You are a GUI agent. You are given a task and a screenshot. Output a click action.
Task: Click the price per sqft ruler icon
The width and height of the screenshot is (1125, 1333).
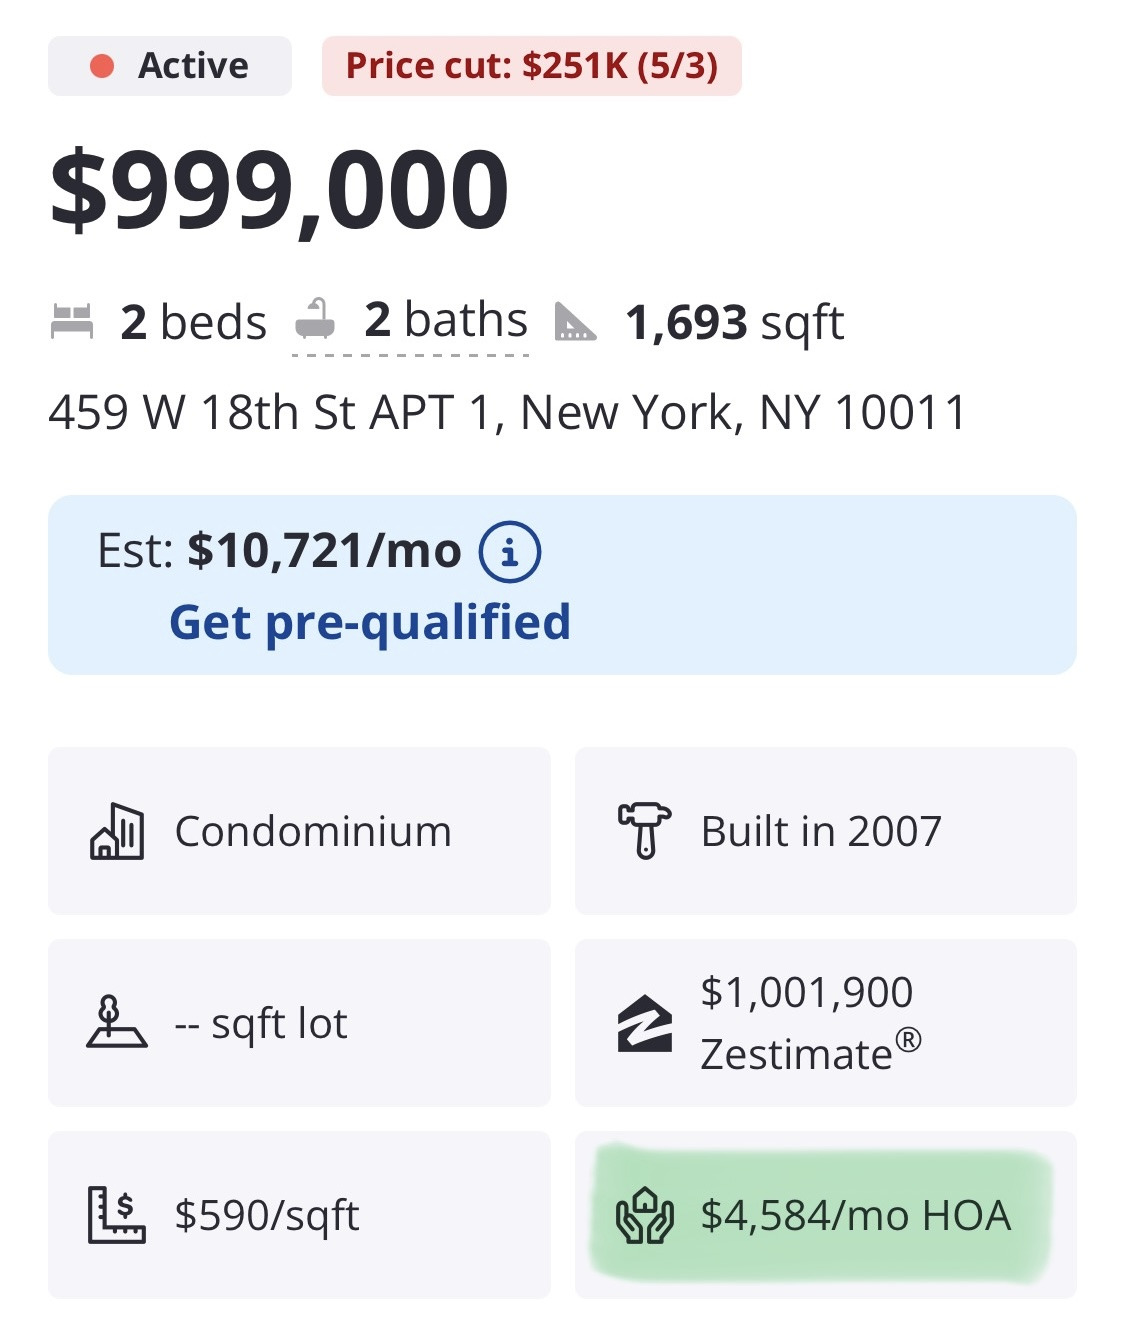coord(117,1215)
